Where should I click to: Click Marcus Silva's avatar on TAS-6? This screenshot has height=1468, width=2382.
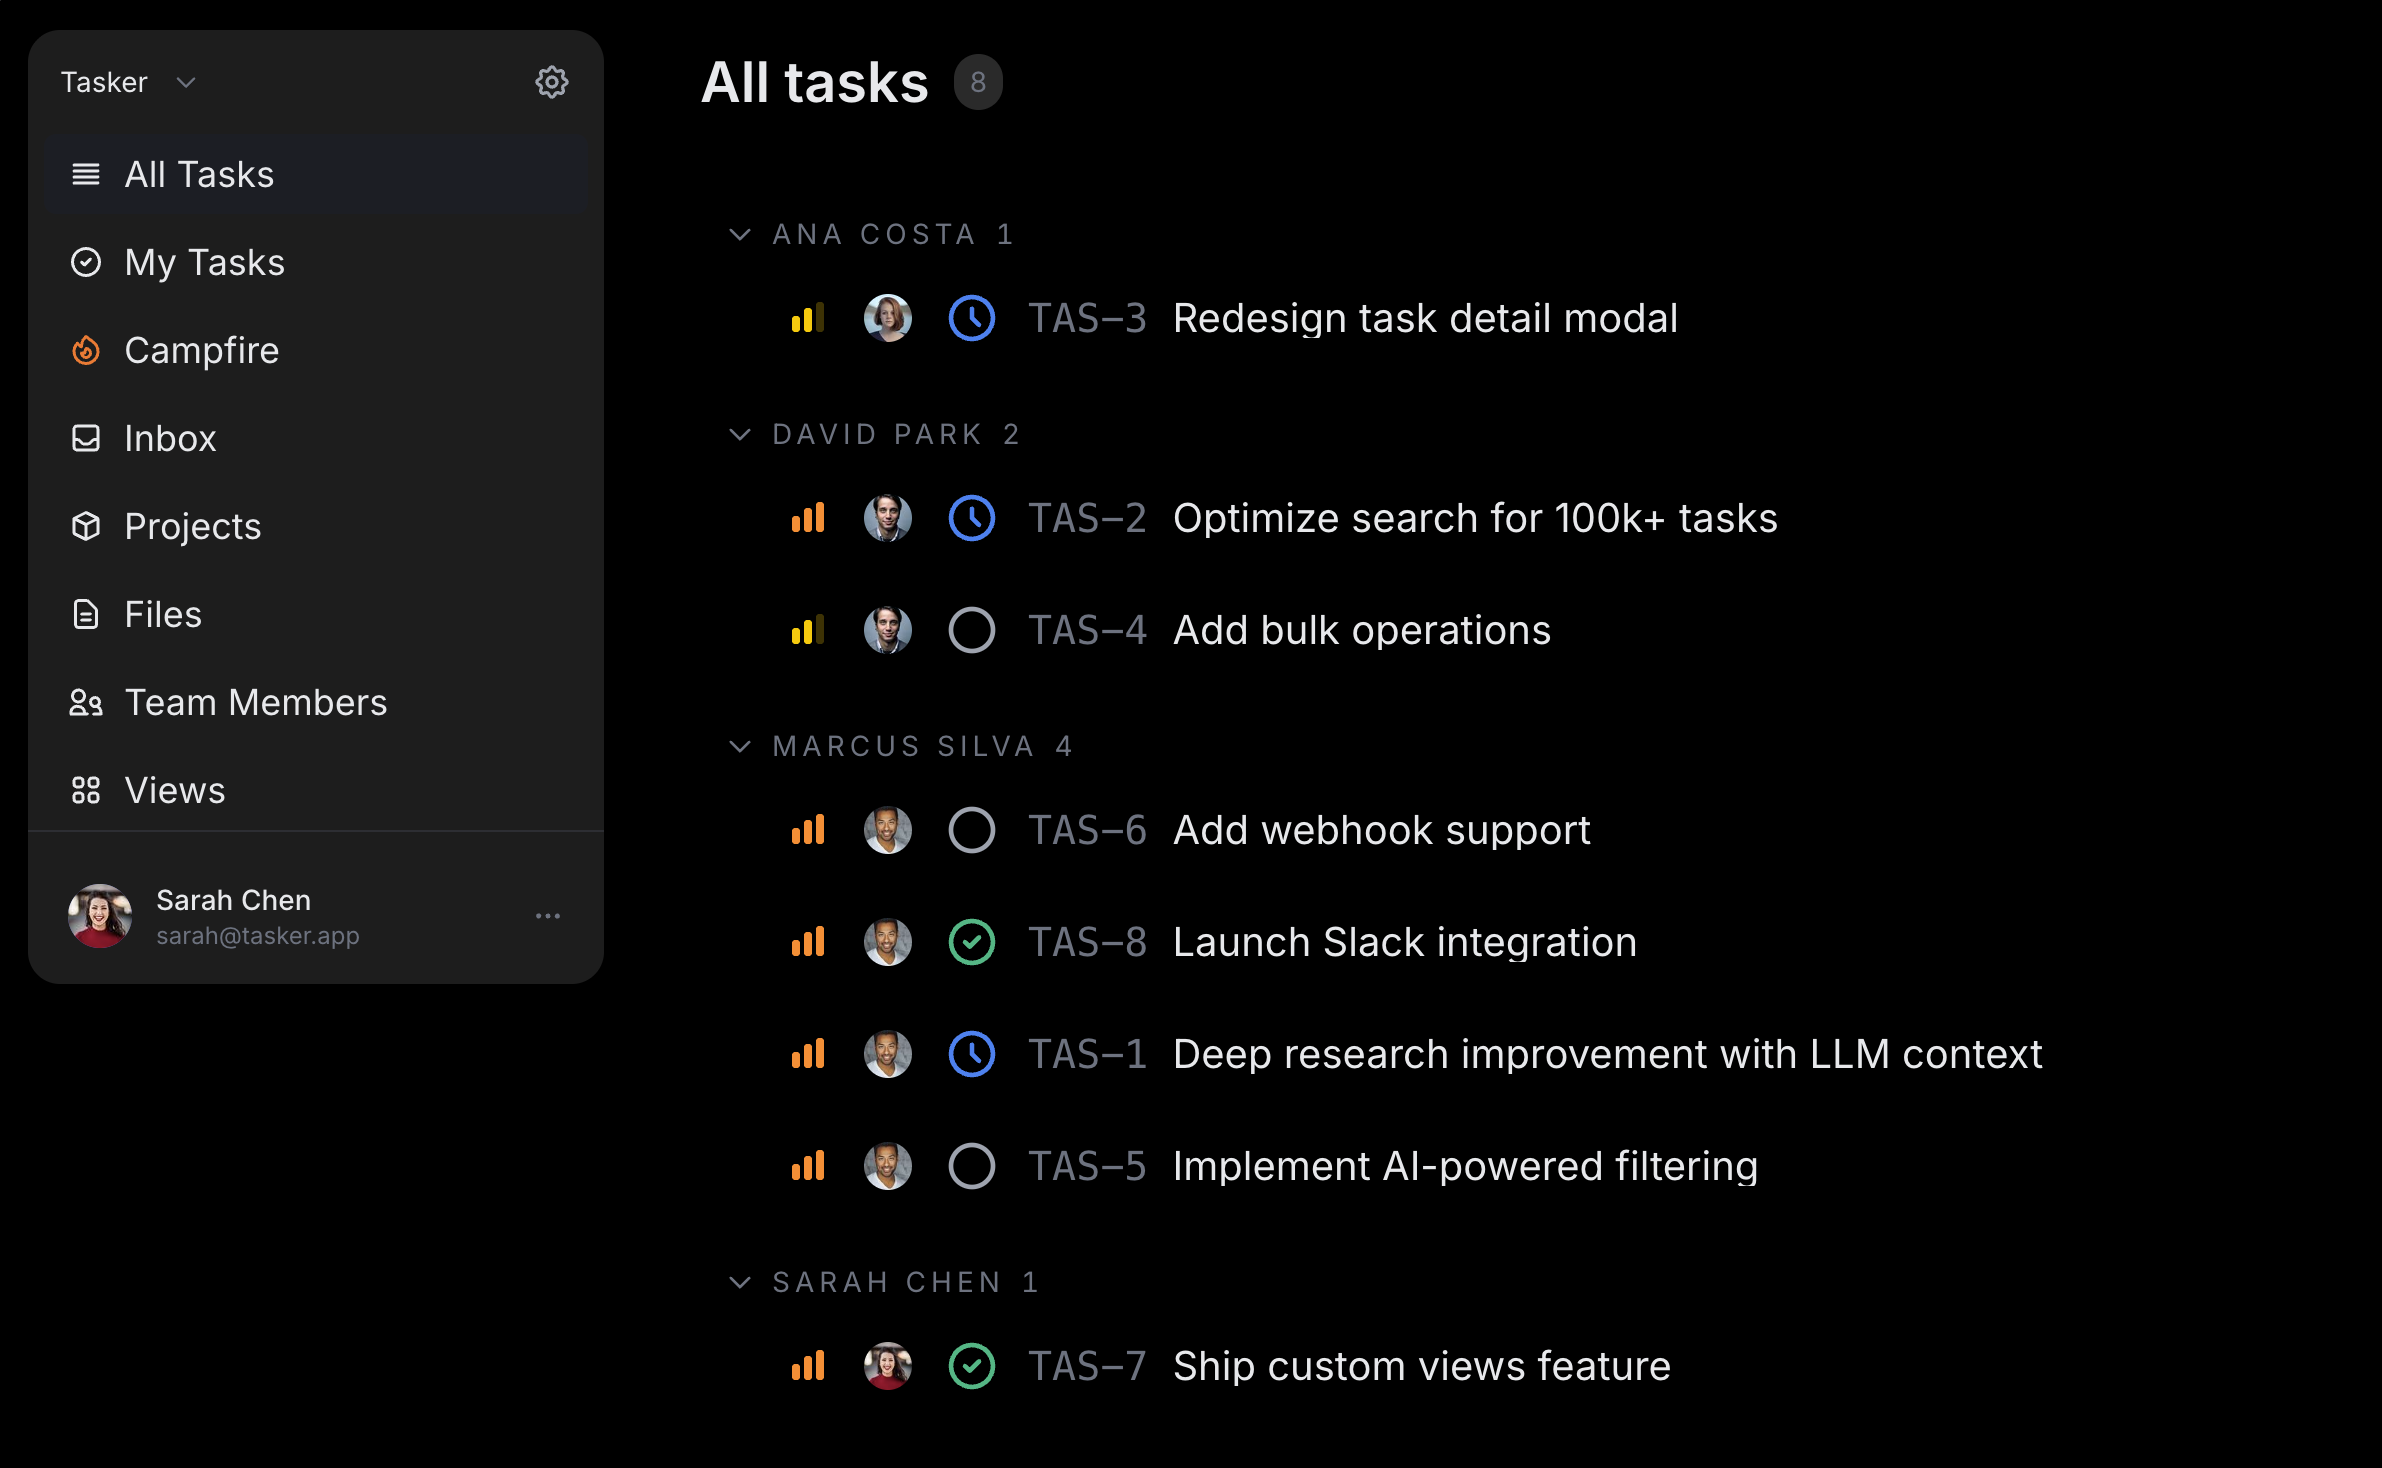pyautogui.click(x=888, y=830)
